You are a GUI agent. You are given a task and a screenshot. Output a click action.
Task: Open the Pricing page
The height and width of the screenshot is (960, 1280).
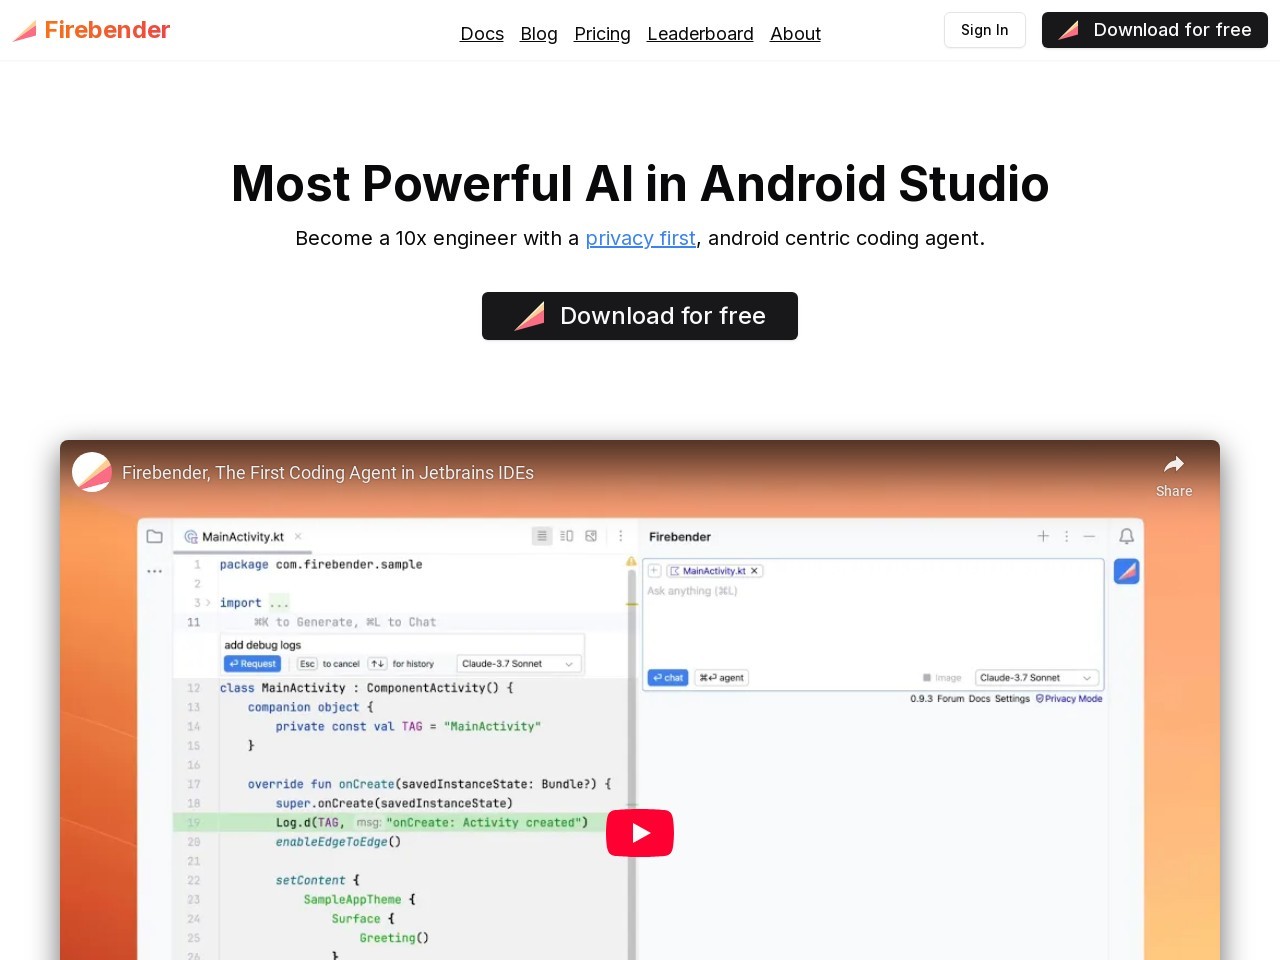pos(602,34)
